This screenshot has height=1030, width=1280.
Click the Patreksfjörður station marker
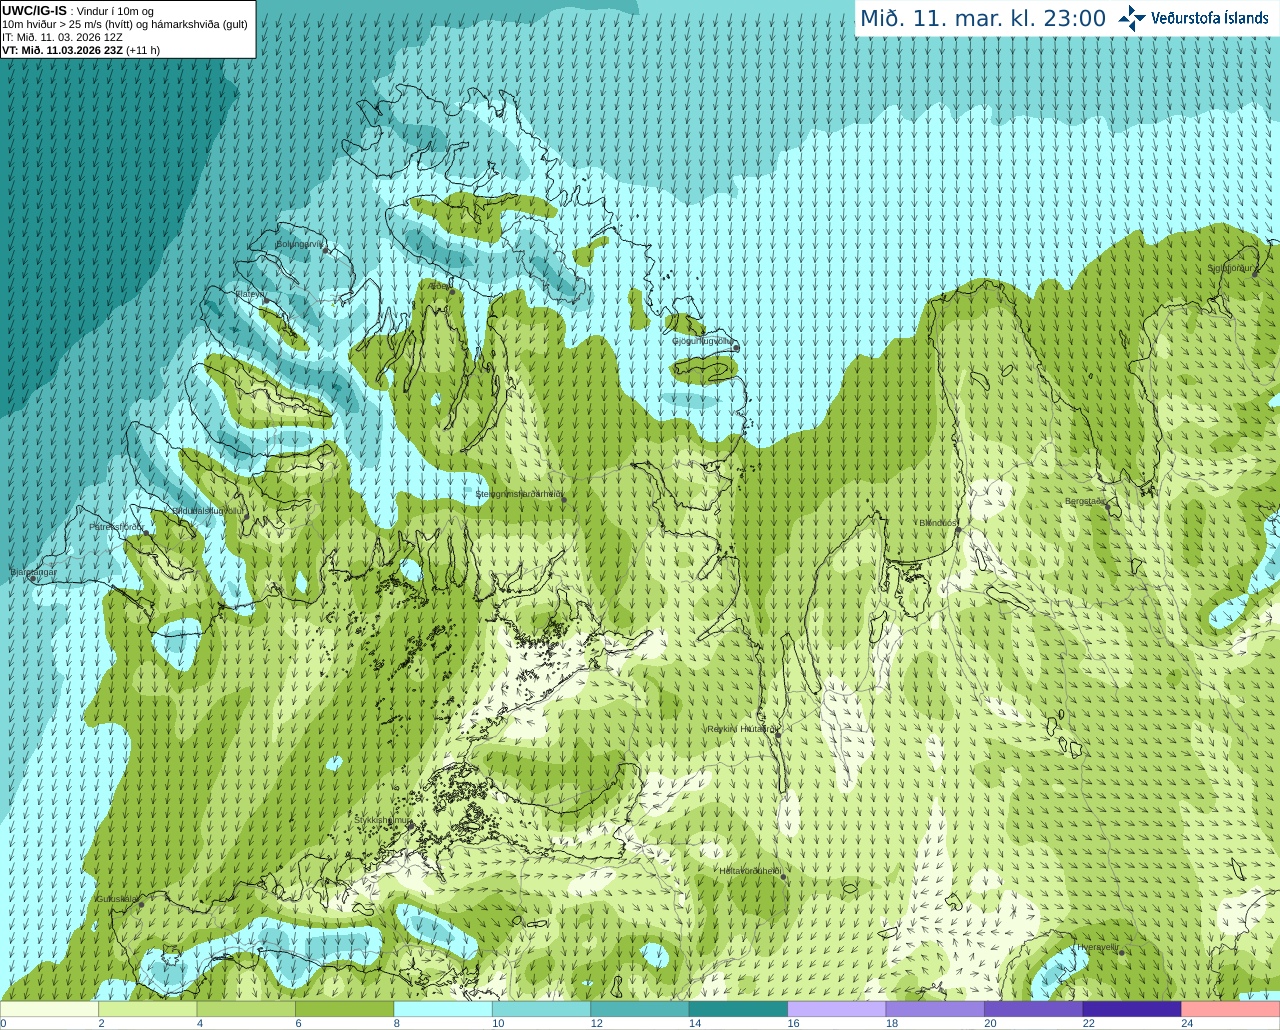point(148,532)
